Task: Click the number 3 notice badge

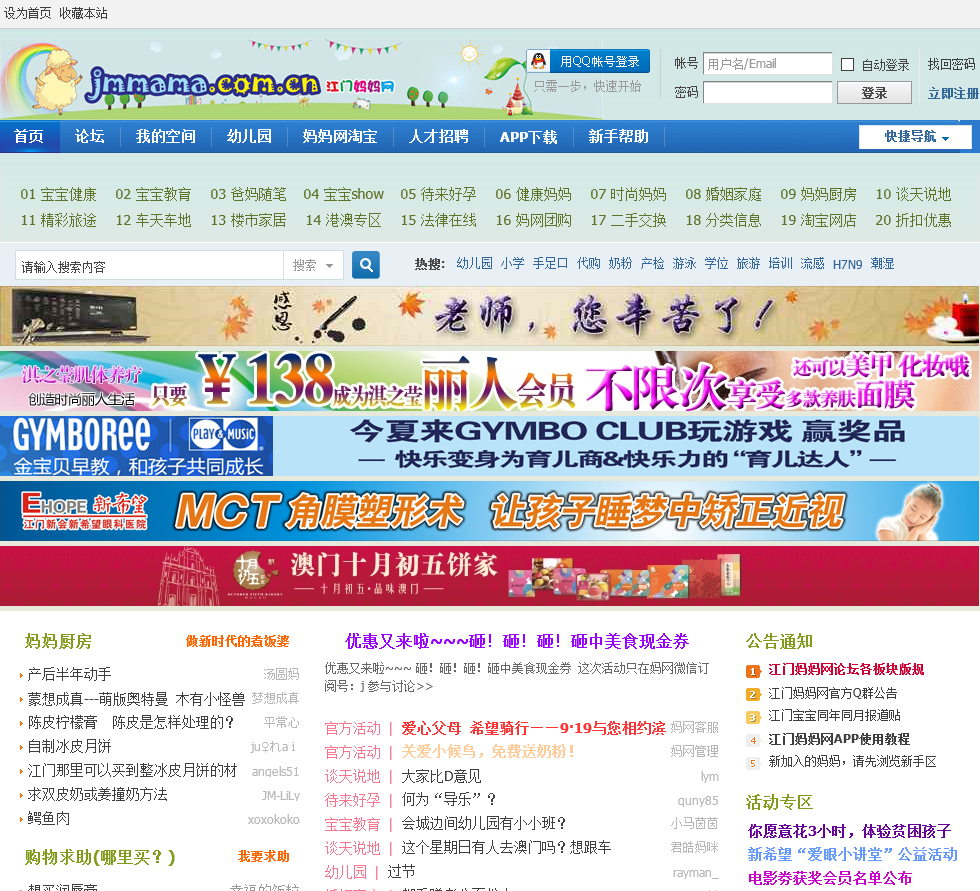Action: (x=752, y=717)
